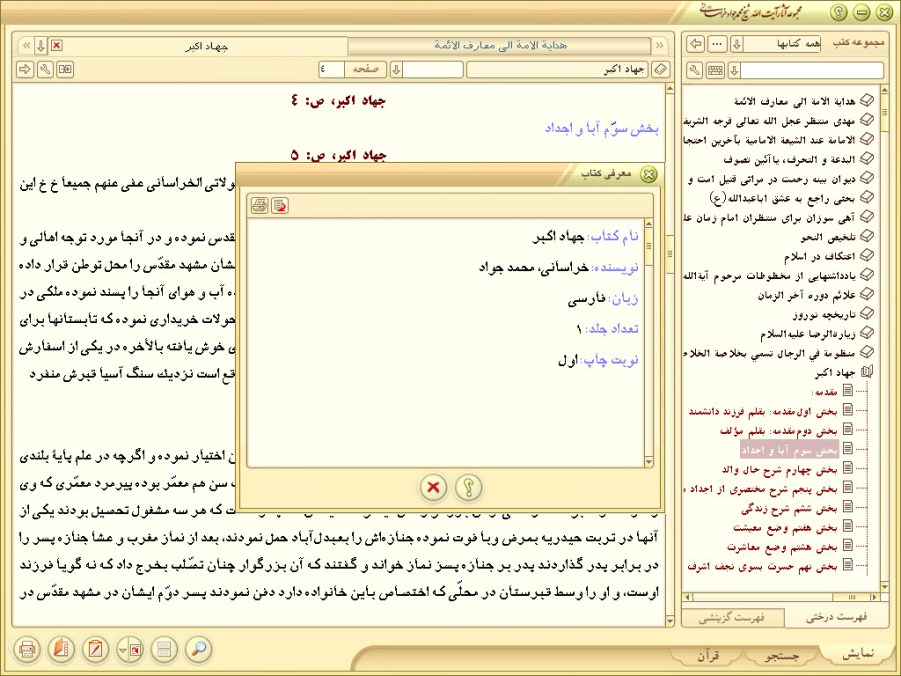
Task: Close the جهاد اکبر document tab
Action: (56, 45)
